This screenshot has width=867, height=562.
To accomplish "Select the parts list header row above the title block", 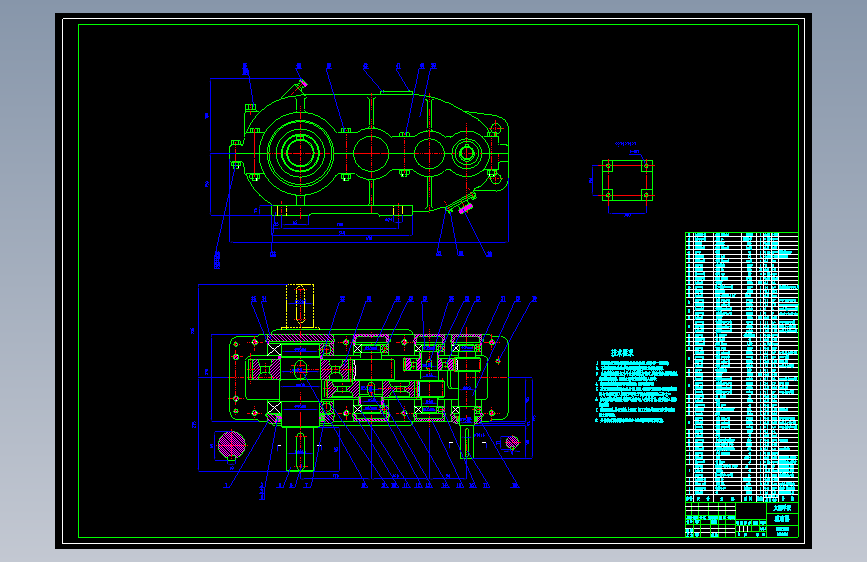I will [741, 499].
